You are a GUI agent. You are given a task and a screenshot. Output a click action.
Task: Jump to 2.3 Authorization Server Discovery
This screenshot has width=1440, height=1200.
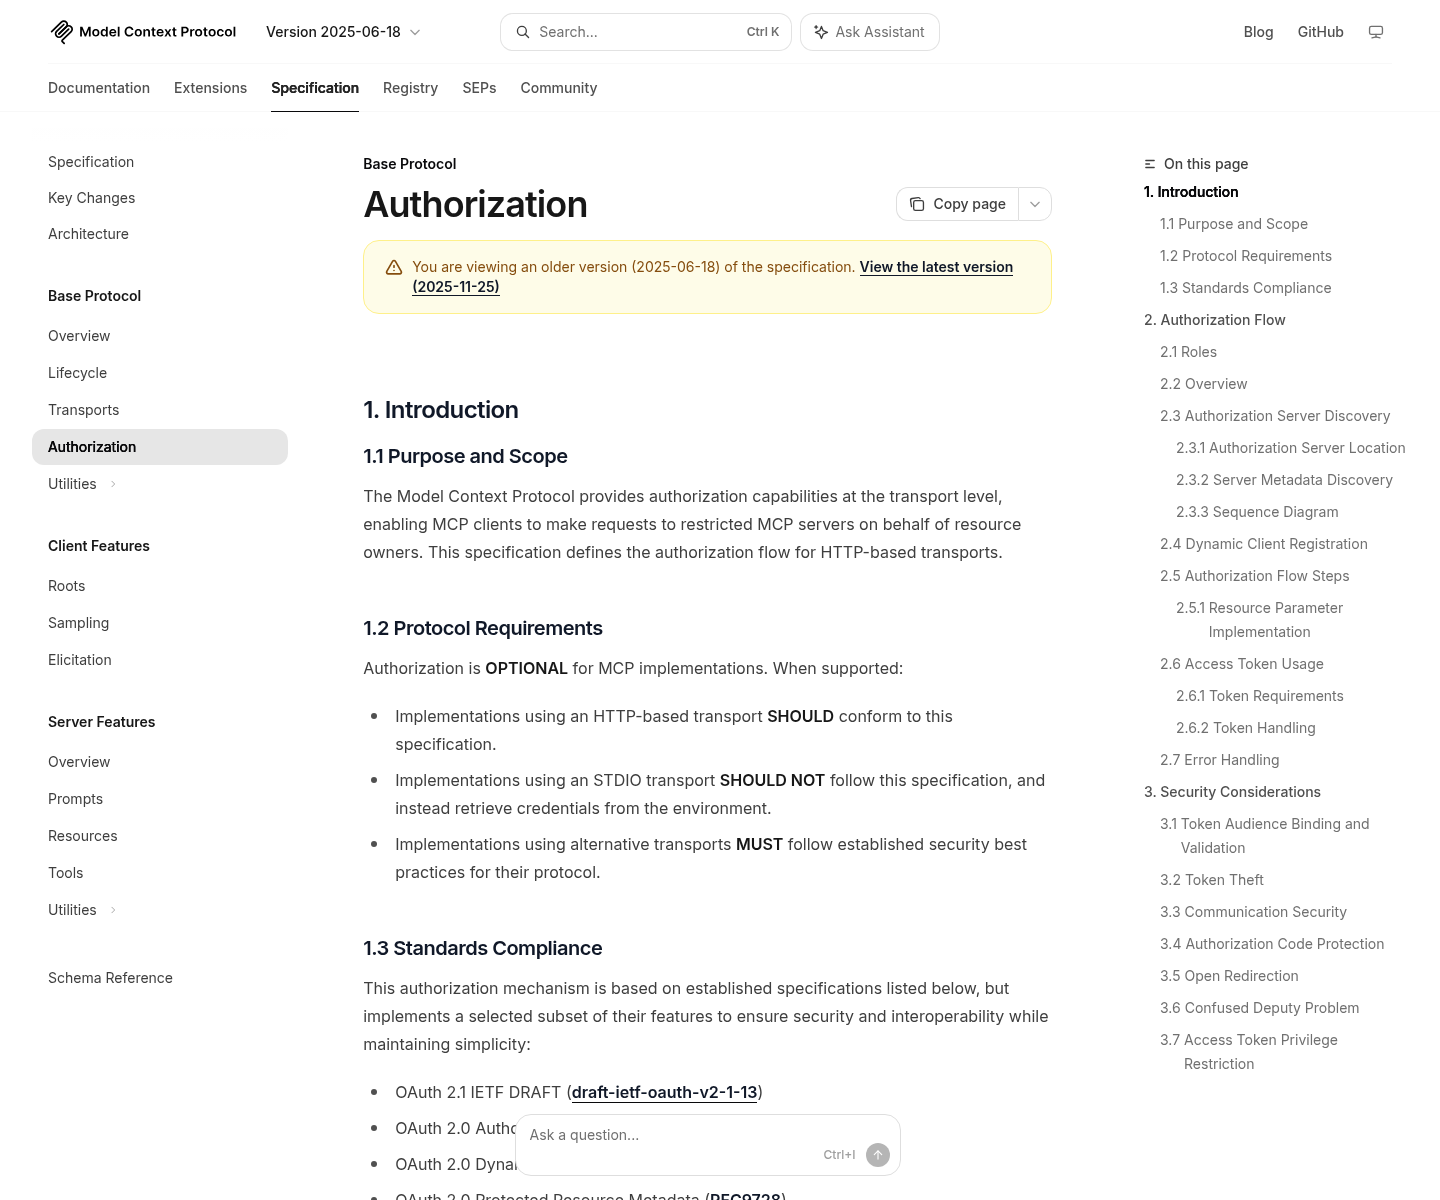[x=1275, y=416]
